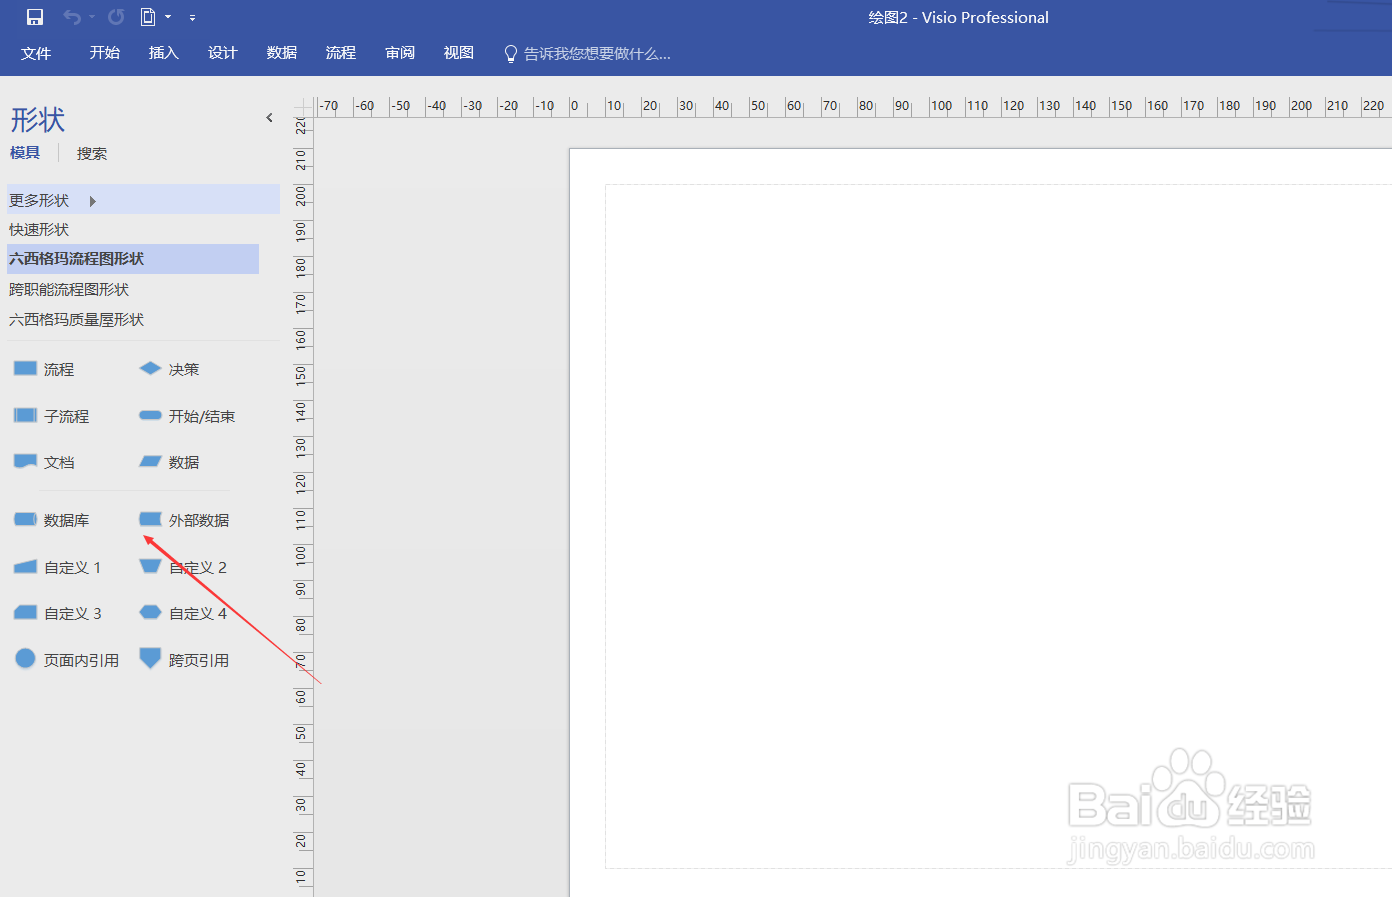Click the Save icon in quick access toolbar

(x=35, y=17)
